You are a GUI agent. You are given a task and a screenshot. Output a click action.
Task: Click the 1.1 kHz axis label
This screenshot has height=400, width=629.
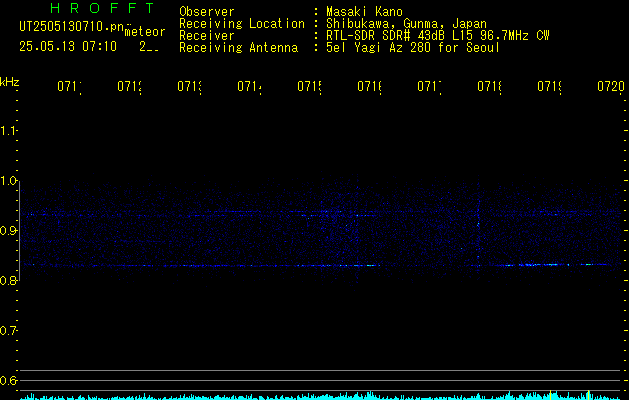pyautogui.click(x=8, y=130)
